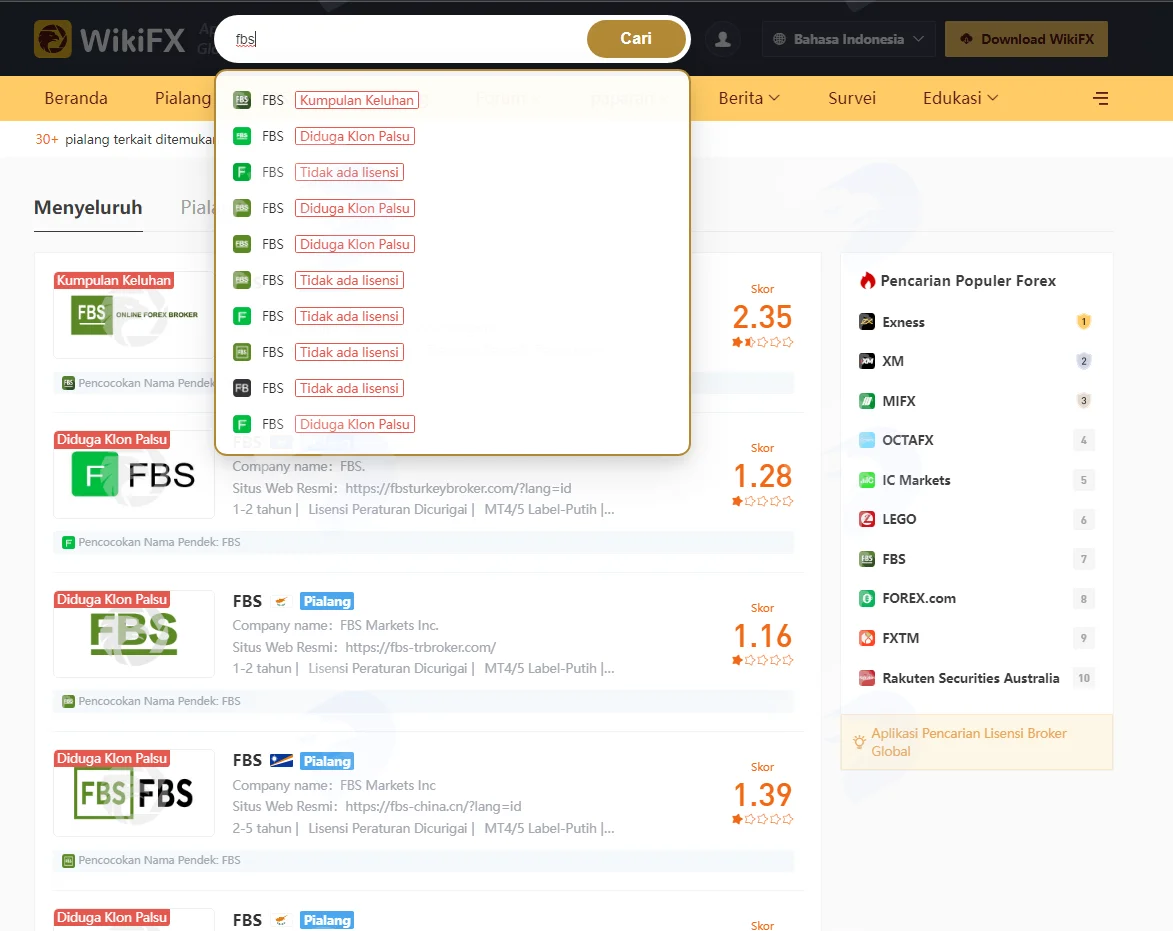Click the FXTM broker icon

coord(867,638)
